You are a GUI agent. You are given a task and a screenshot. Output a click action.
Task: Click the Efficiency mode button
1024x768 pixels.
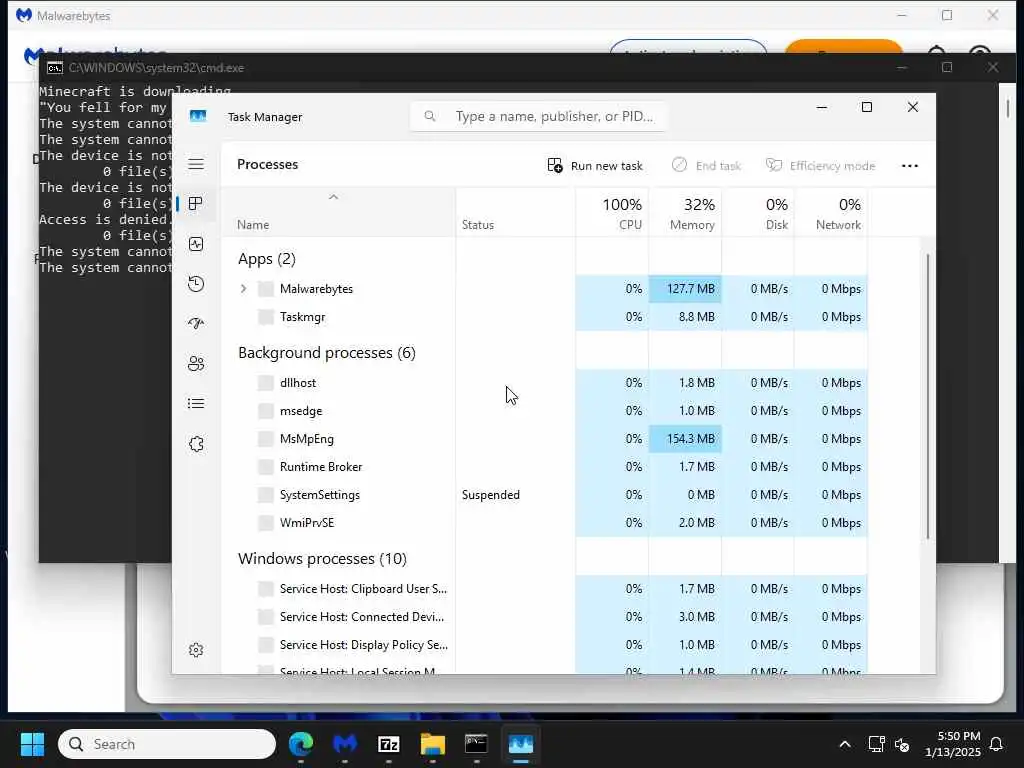click(820, 166)
